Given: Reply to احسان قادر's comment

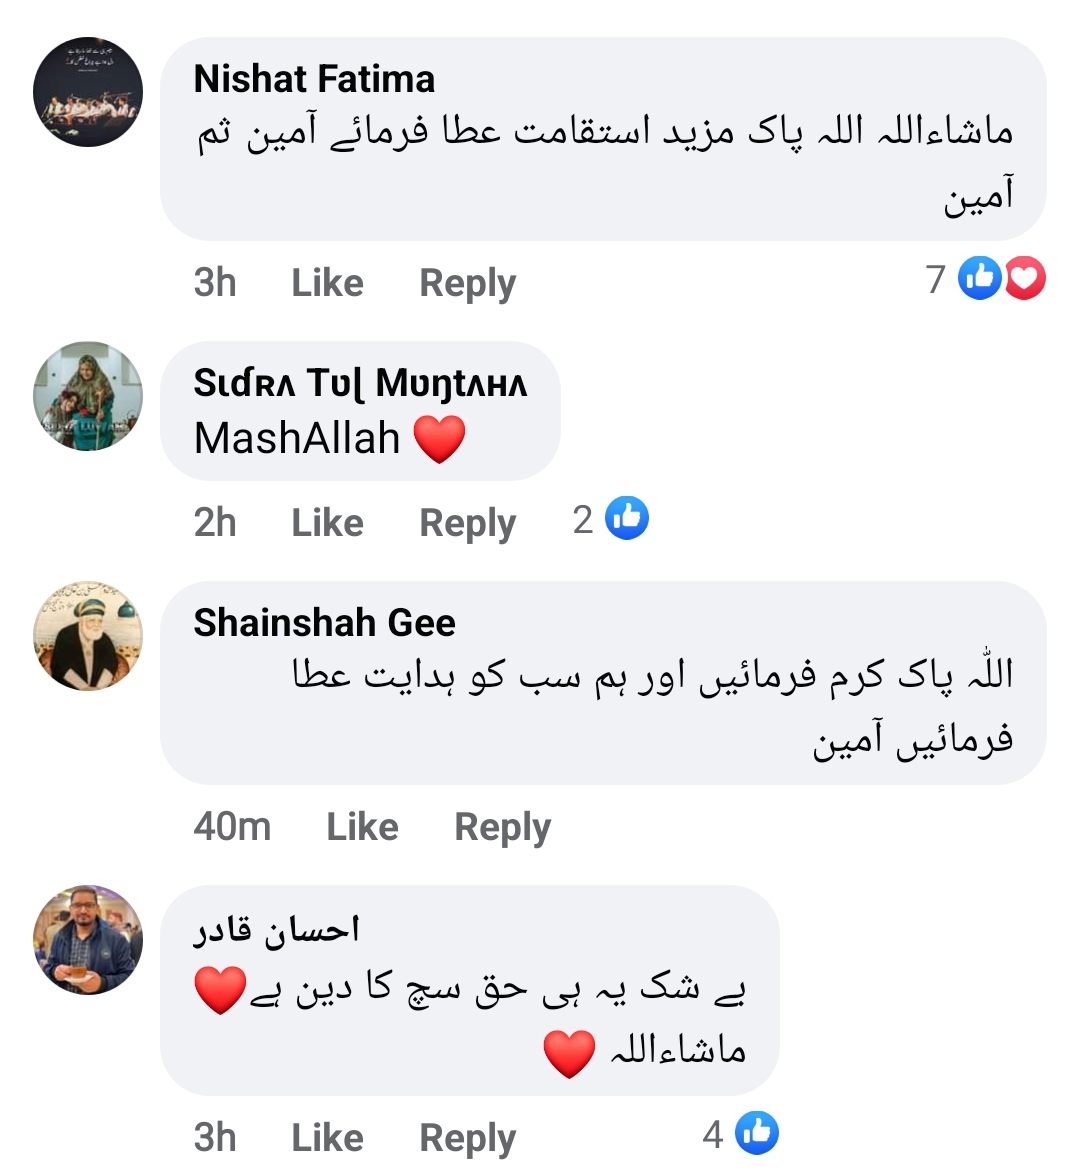Looking at the screenshot, I should (467, 1137).
